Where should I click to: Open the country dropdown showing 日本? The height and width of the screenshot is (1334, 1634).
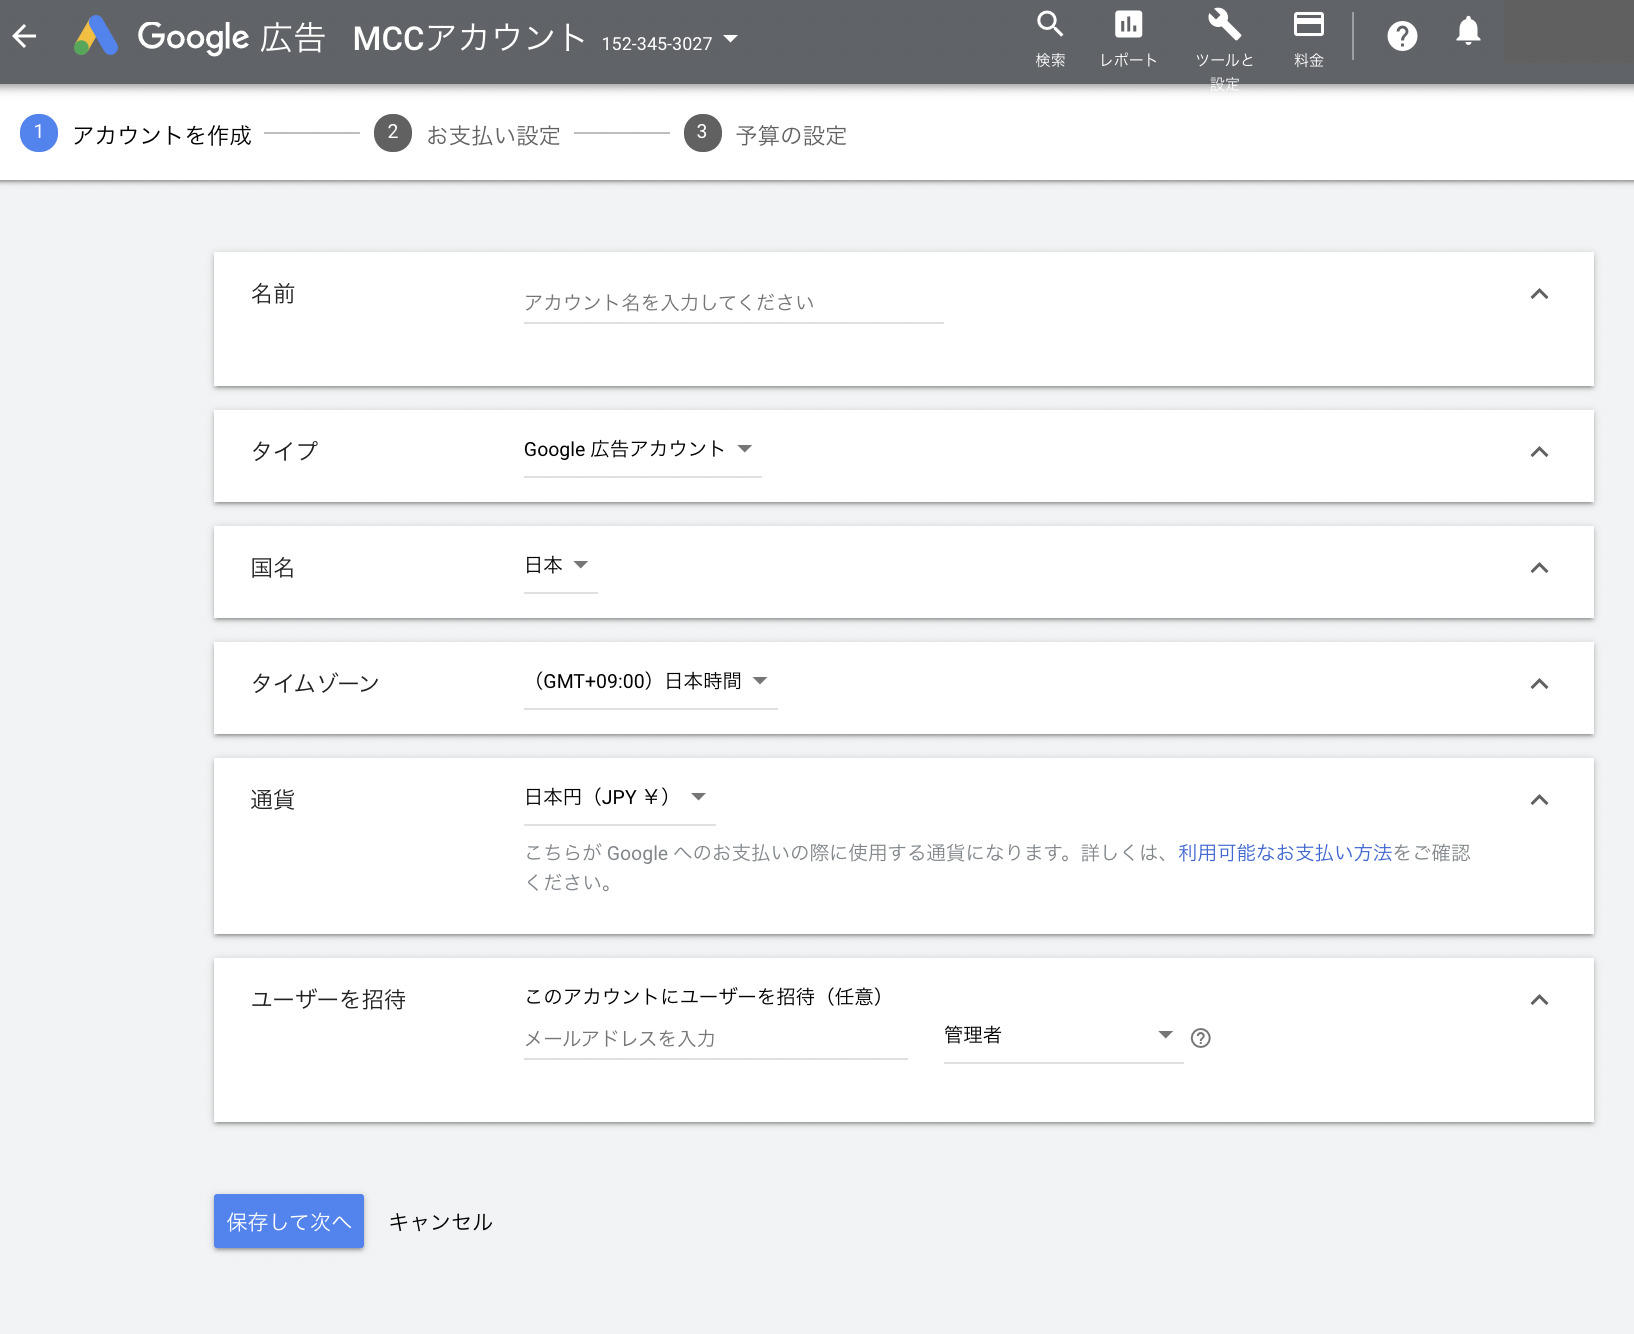559,566
